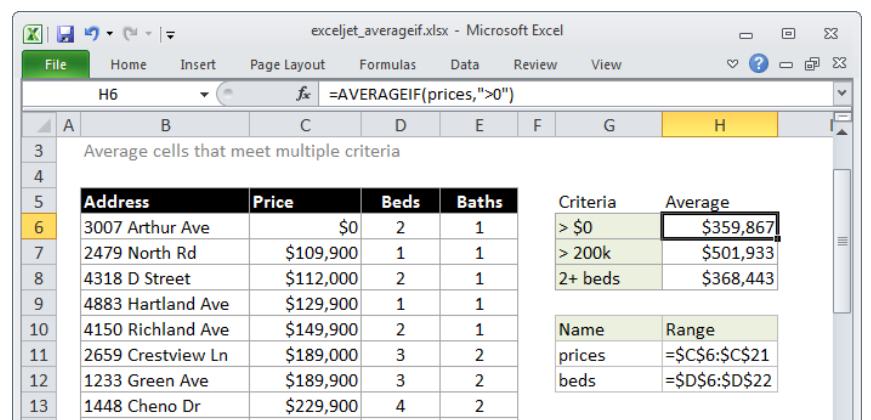
Task: Open the Page Layout ribbon tab
Action: pyautogui.click(x=287, y=64)
